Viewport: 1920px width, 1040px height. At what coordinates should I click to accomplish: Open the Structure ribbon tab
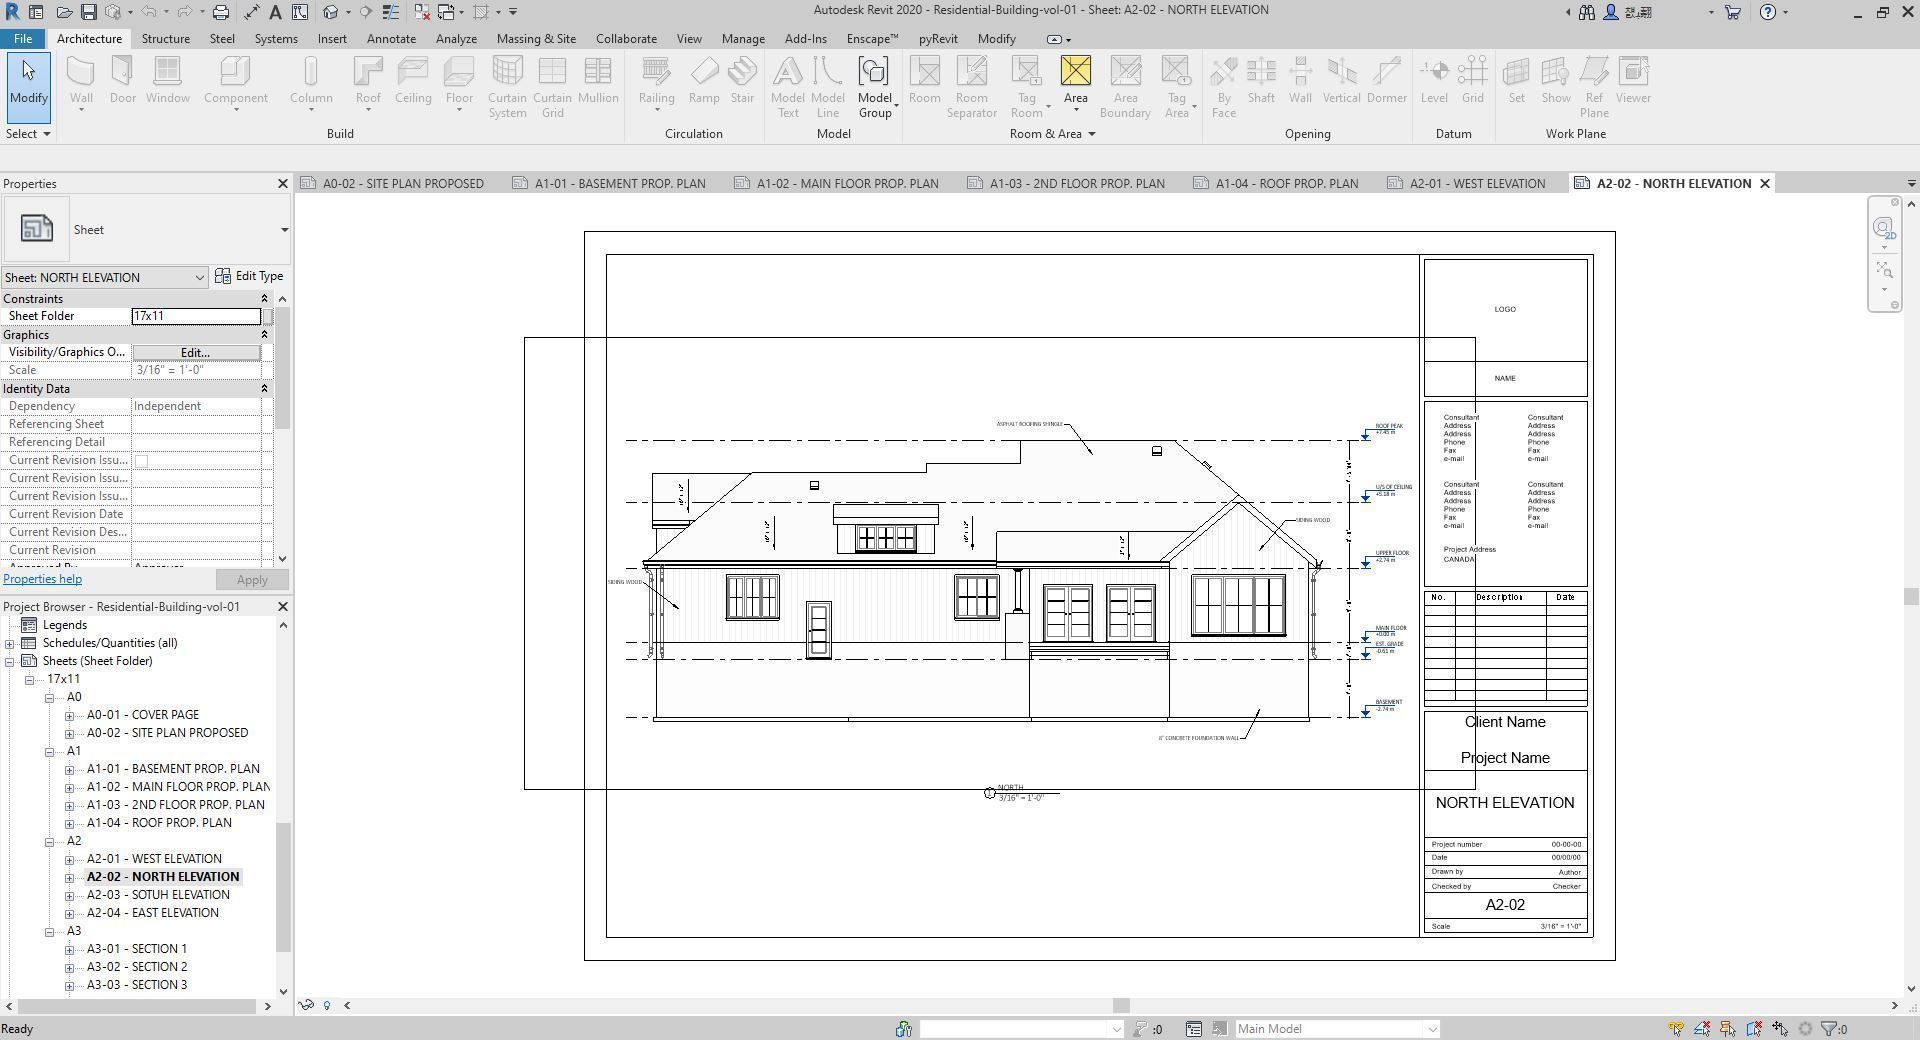[x=165, y=39]
